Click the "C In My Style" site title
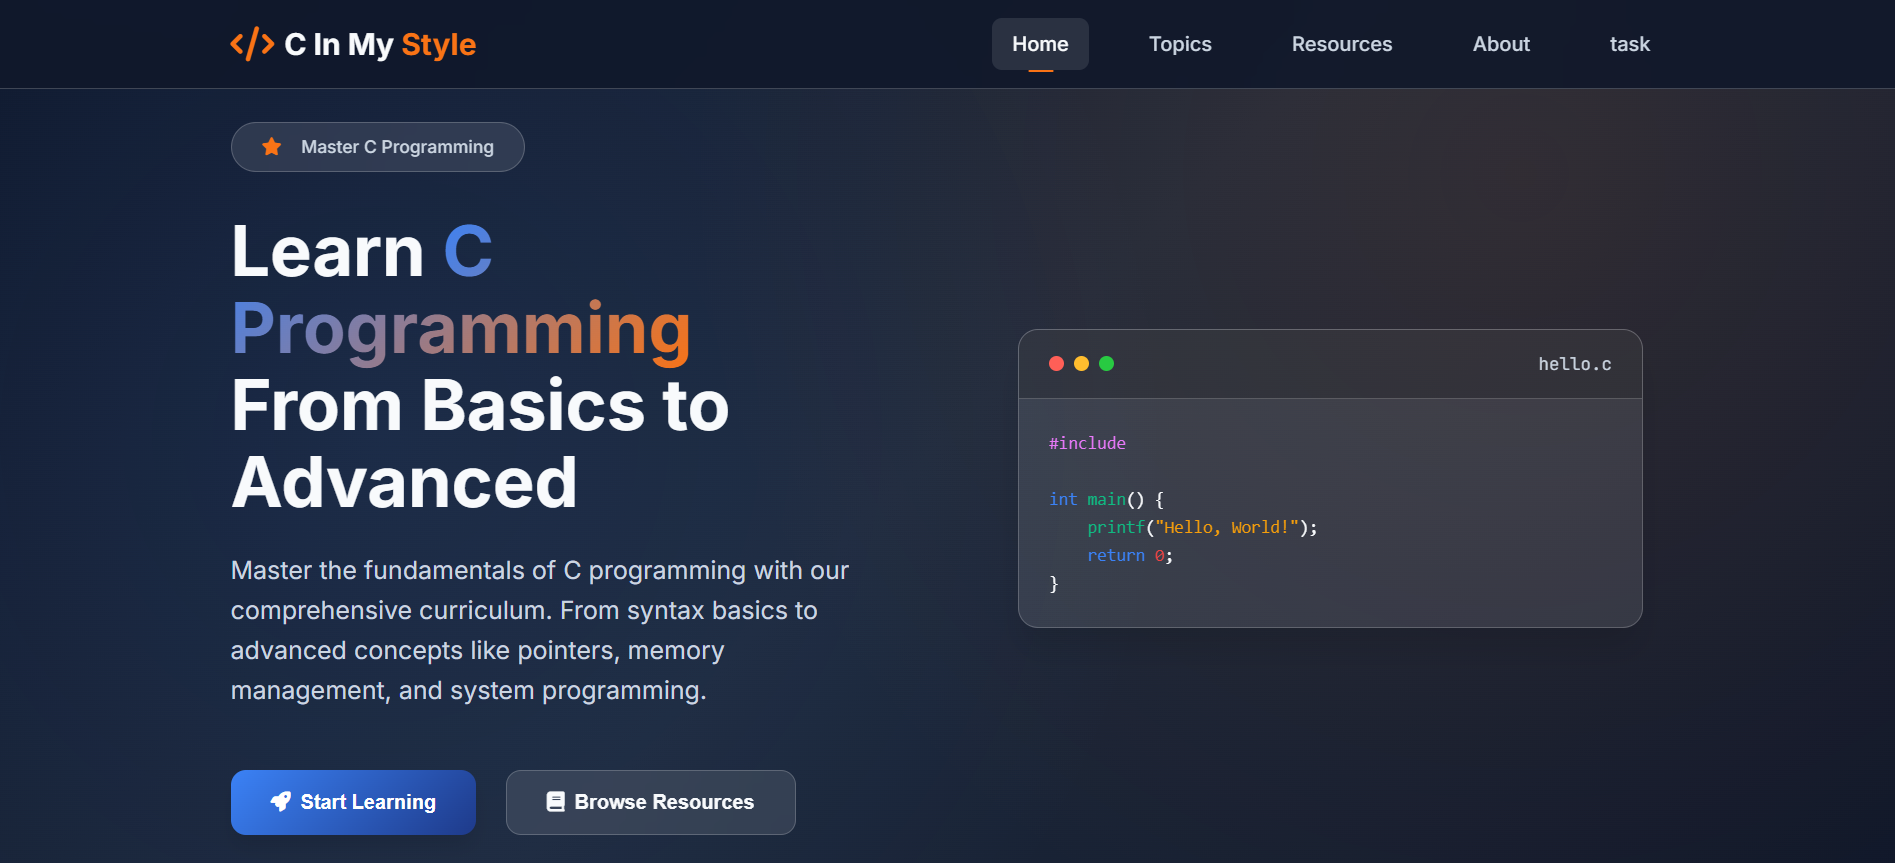 [x=380, y=44]
